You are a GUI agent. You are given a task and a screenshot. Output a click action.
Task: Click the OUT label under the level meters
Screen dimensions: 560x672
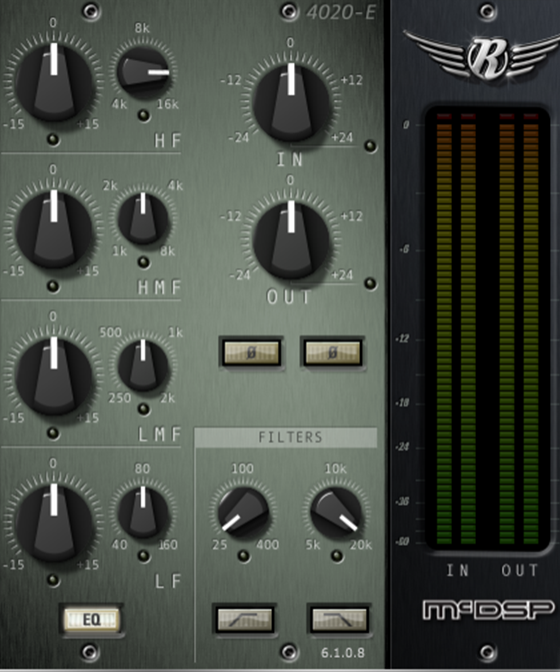click(519, 570)
